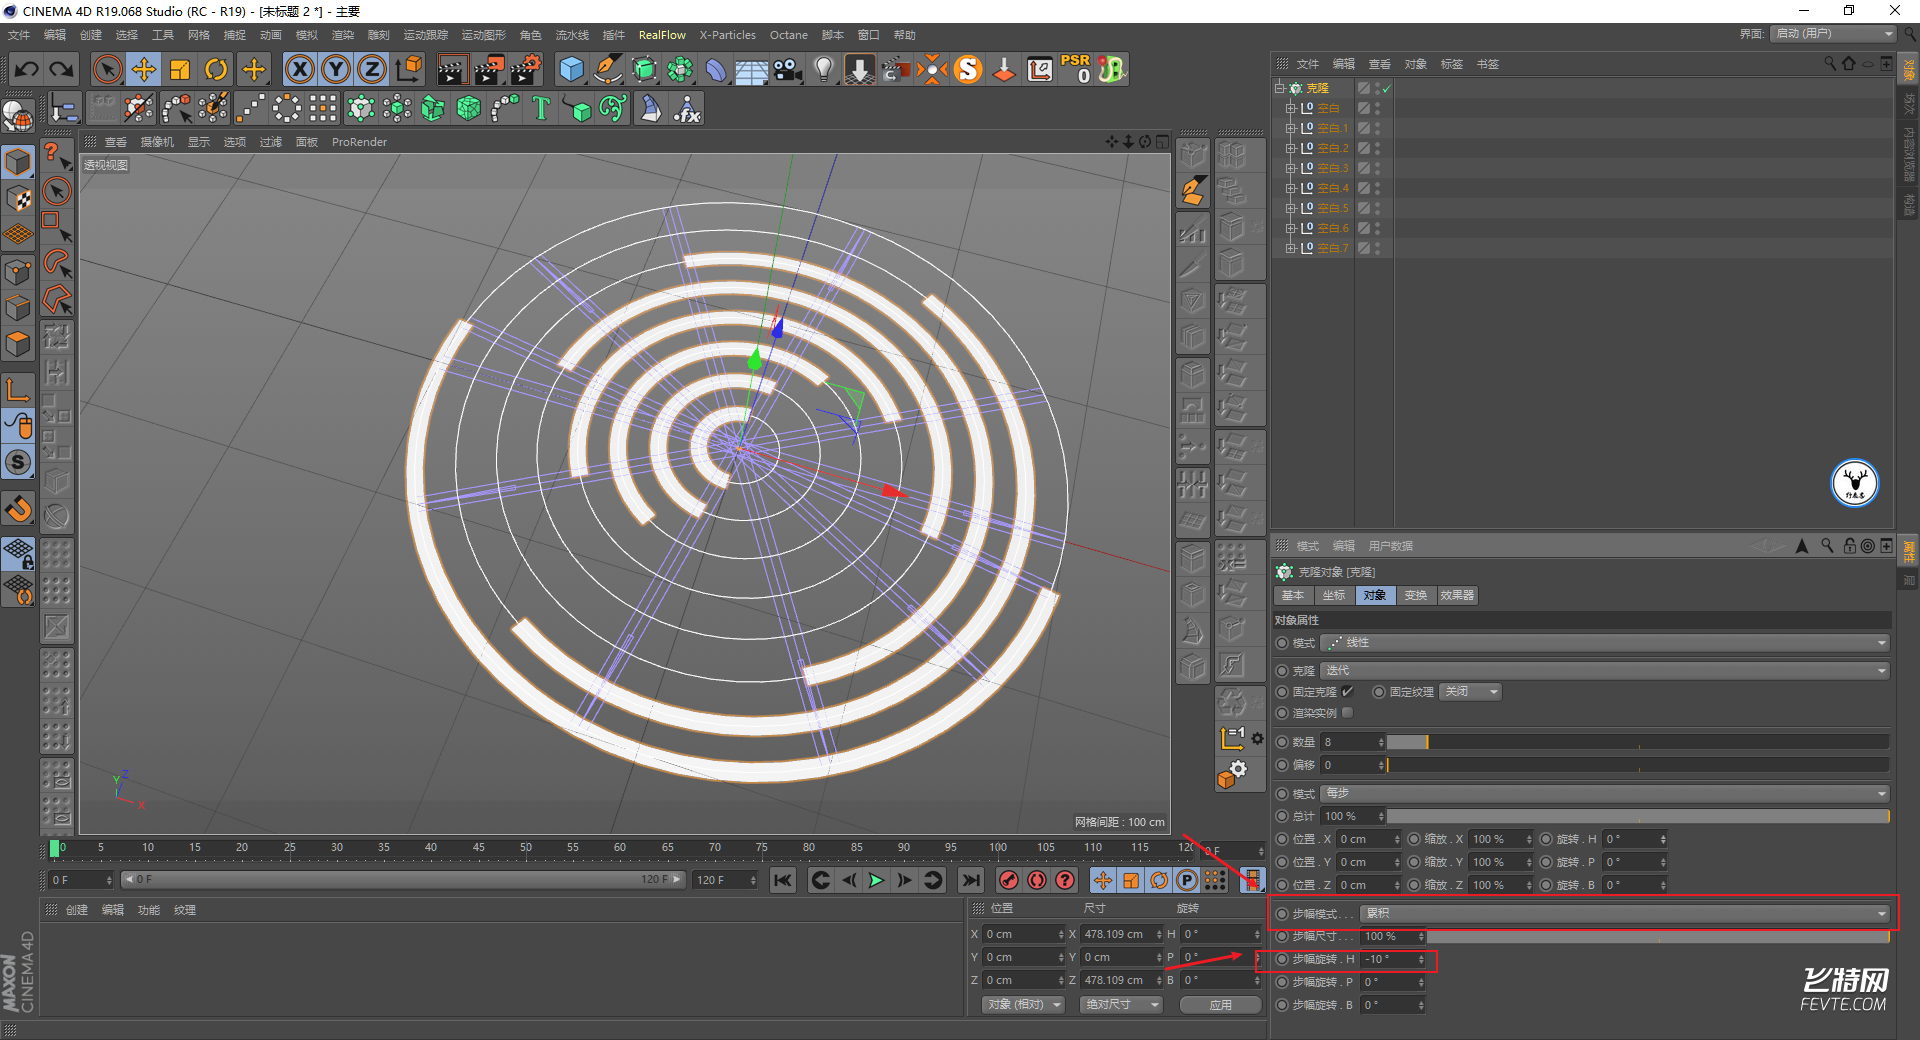This screenshot has height=1040, width=1920.
Task: Open the 模式 线性 dropdown
Action: (x=1604, y=643)
